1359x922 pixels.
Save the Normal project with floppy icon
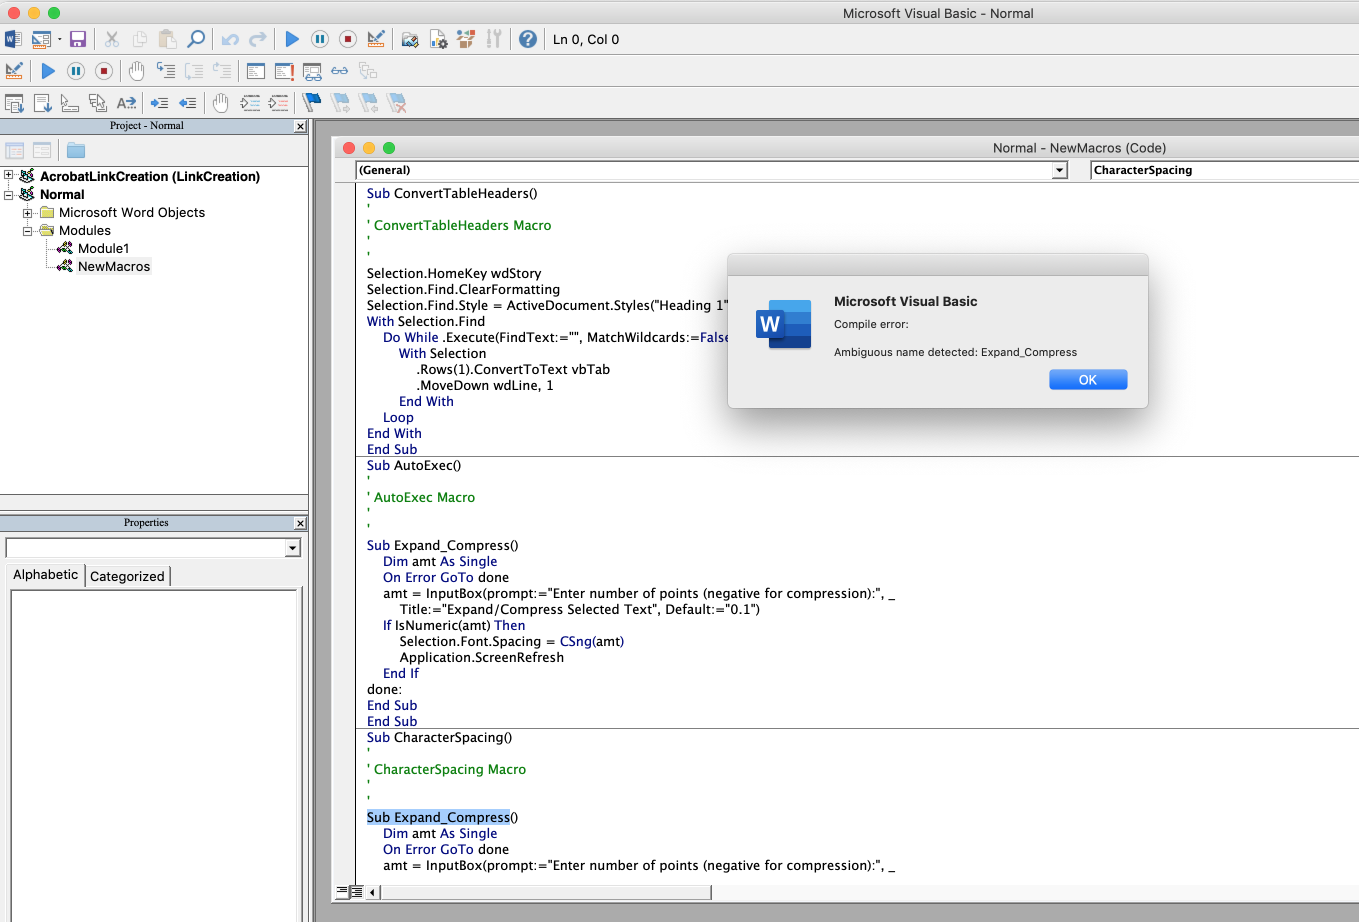pos(77,39)
